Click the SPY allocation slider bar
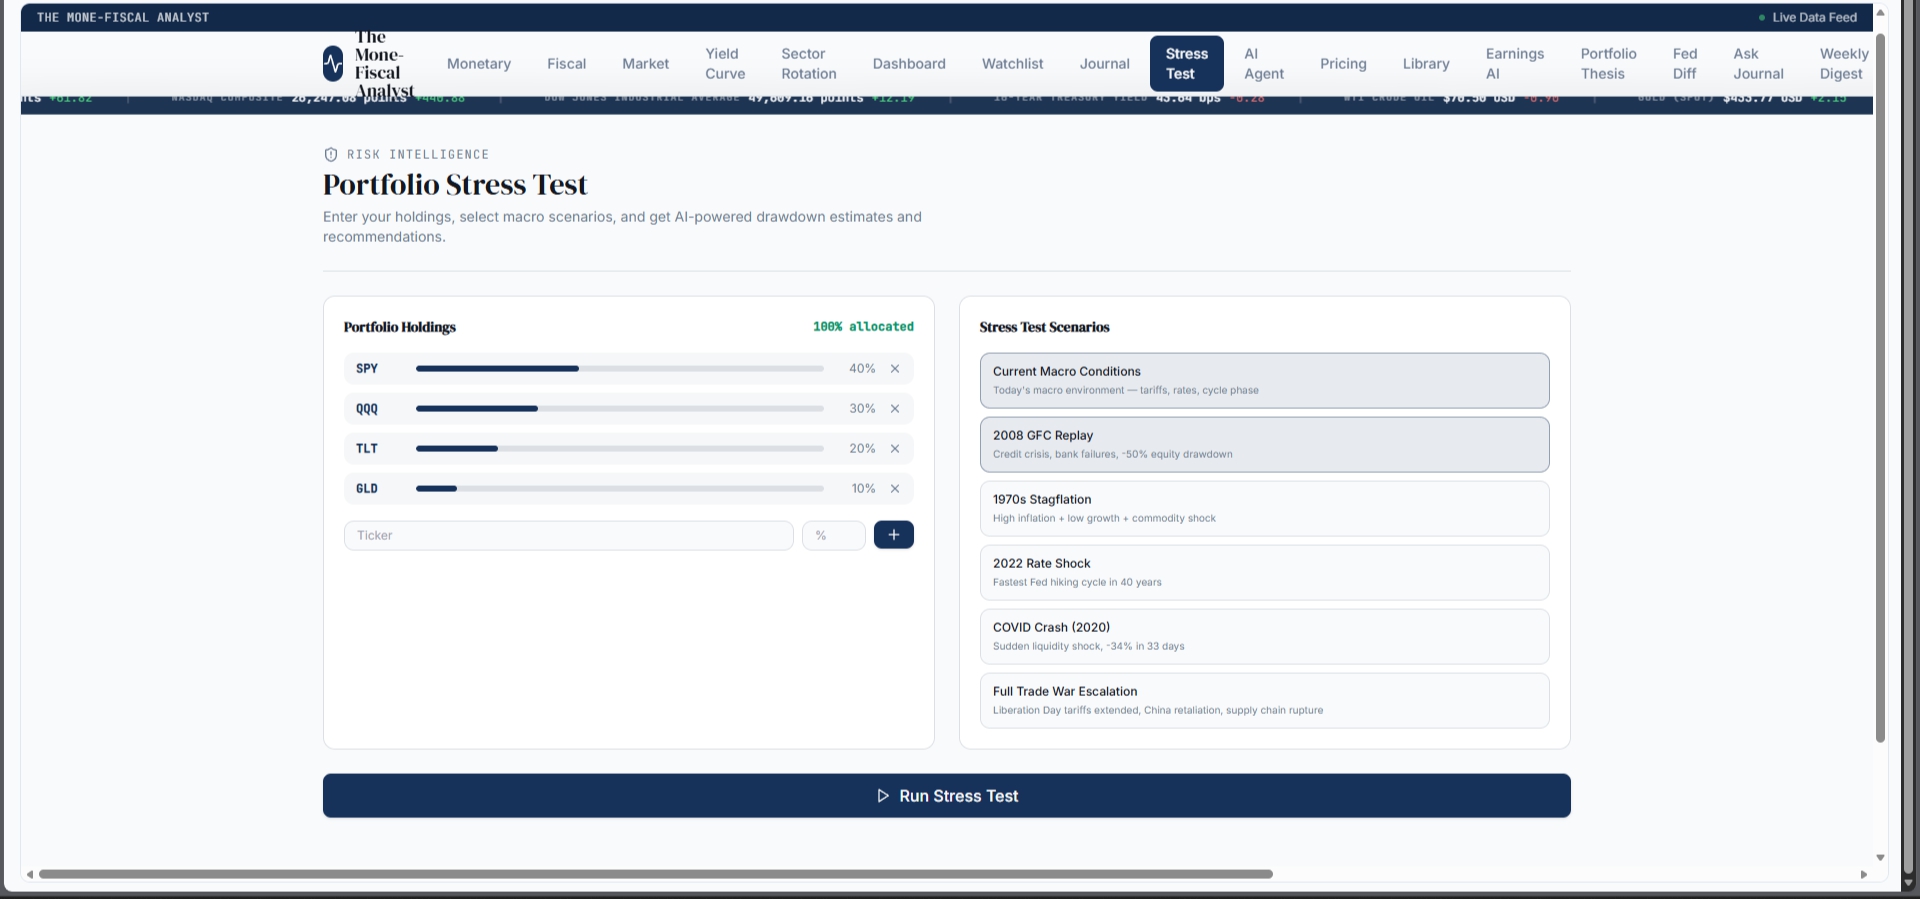 620,369
